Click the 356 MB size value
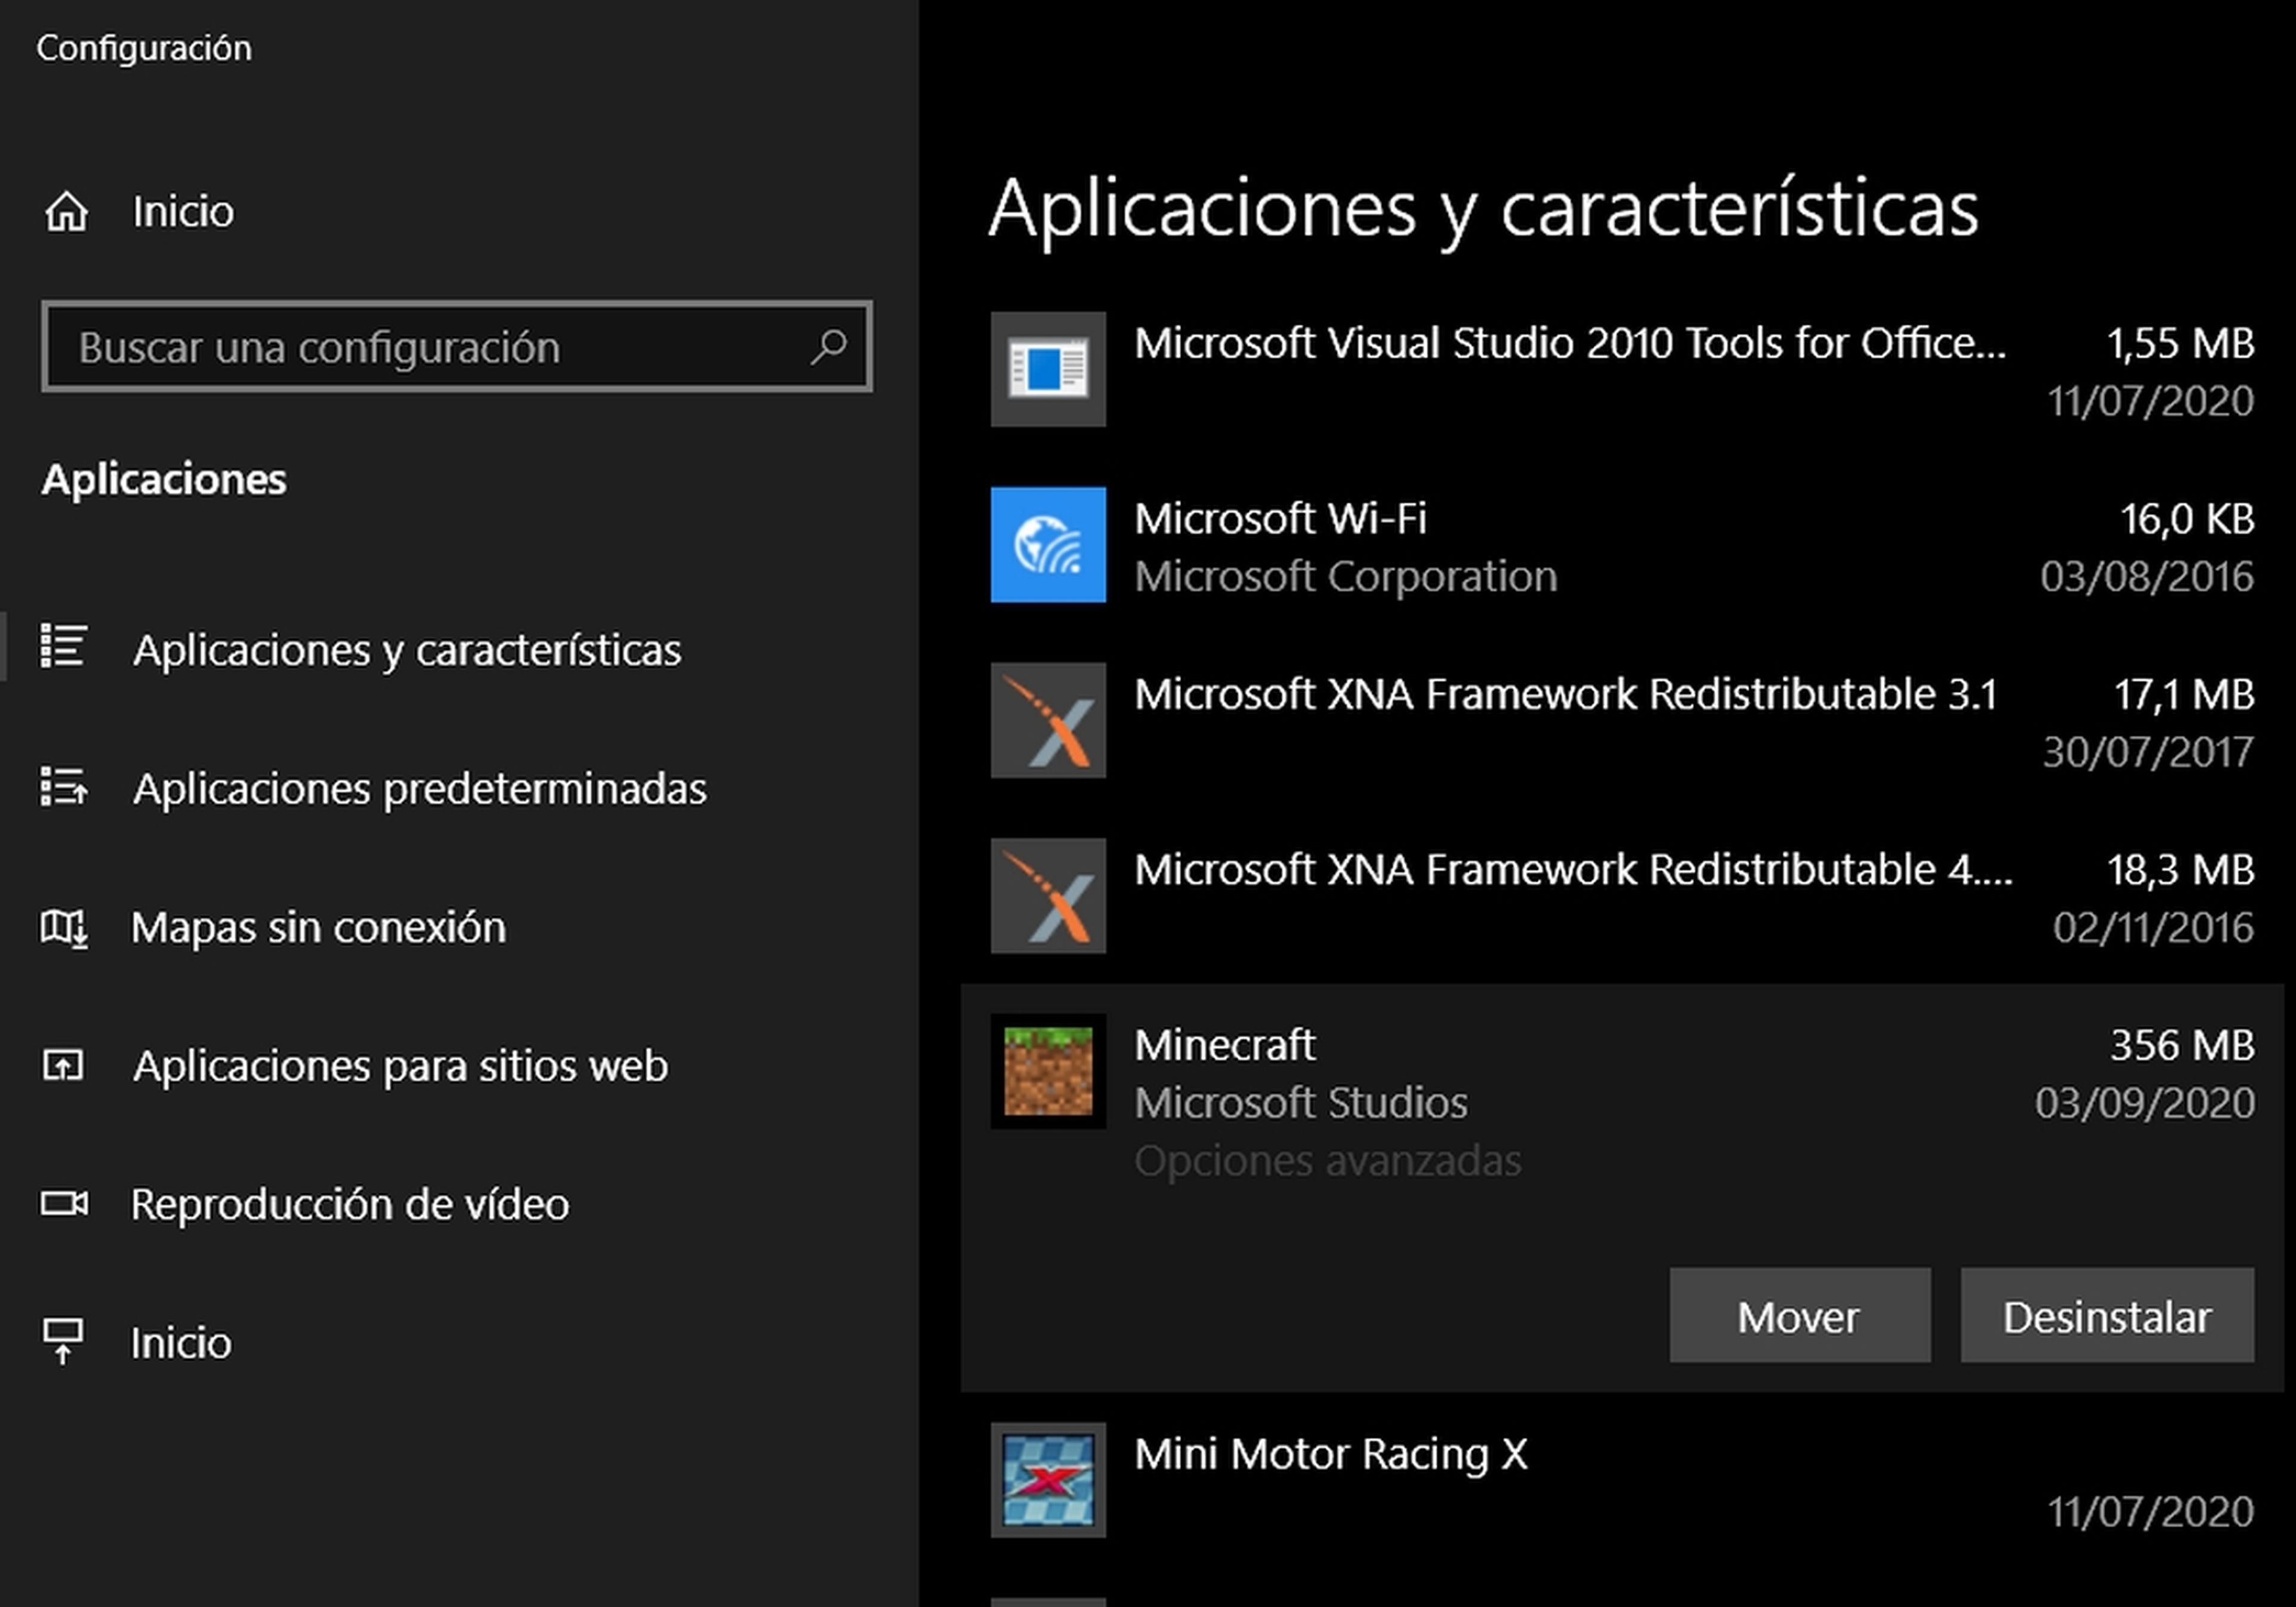 pos(2182,1045)
